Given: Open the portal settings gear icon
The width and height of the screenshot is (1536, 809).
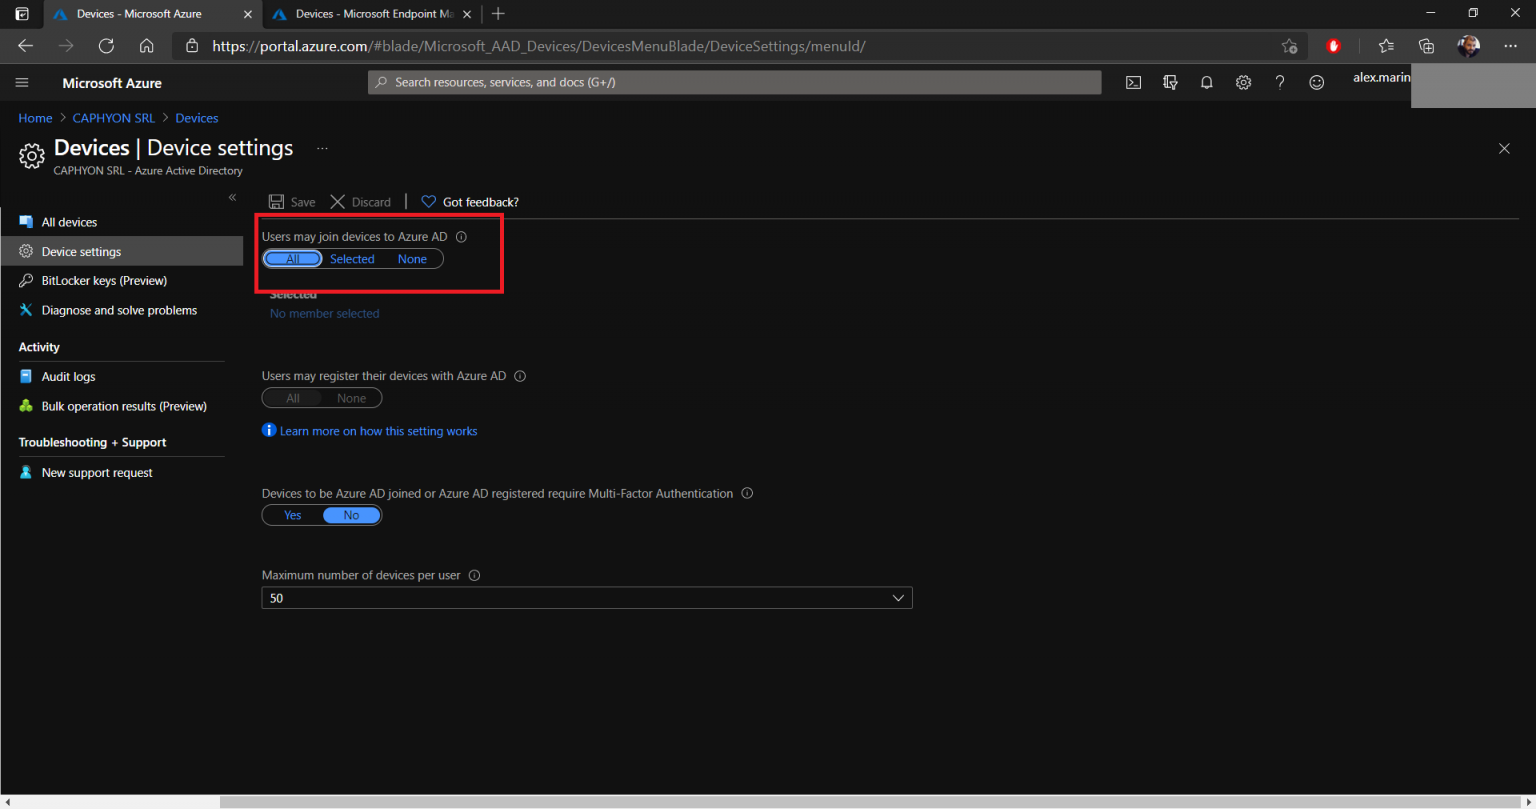Looking at the screenshot, I should (1243, 82).
